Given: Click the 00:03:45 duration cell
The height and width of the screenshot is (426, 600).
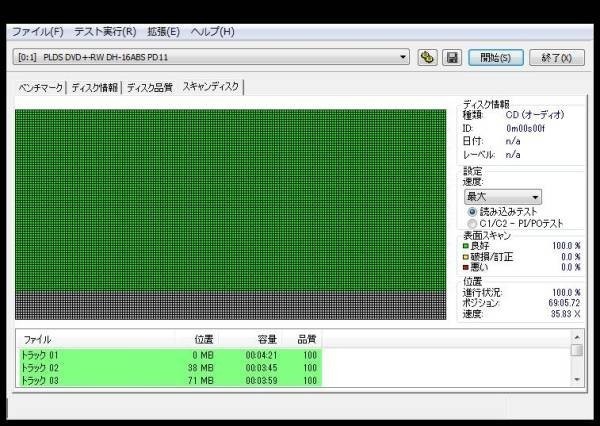Looking at the screenshot, I should pyautogui.click(x=261, y=368).
